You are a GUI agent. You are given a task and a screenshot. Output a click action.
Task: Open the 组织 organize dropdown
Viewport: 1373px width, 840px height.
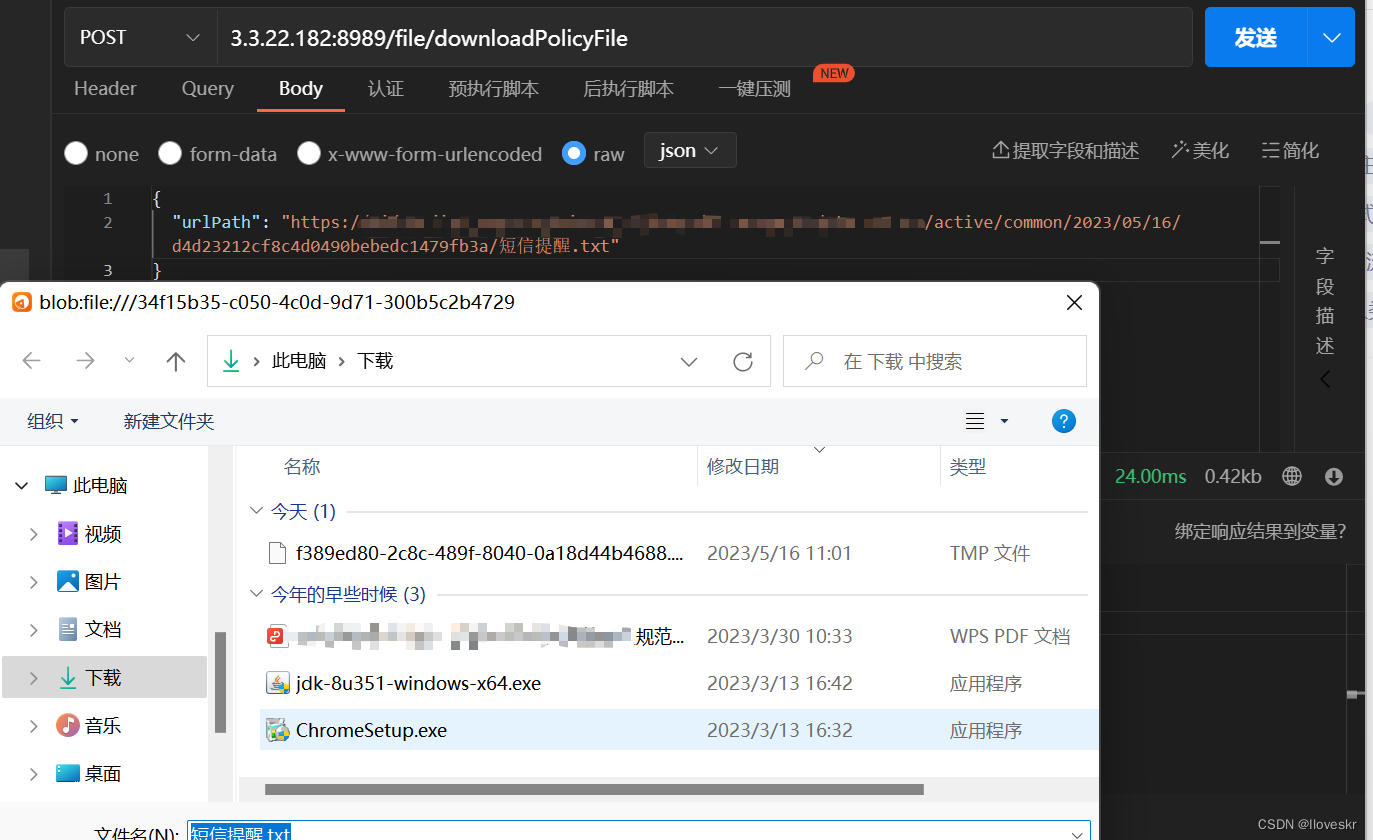[x=53, y=421]
